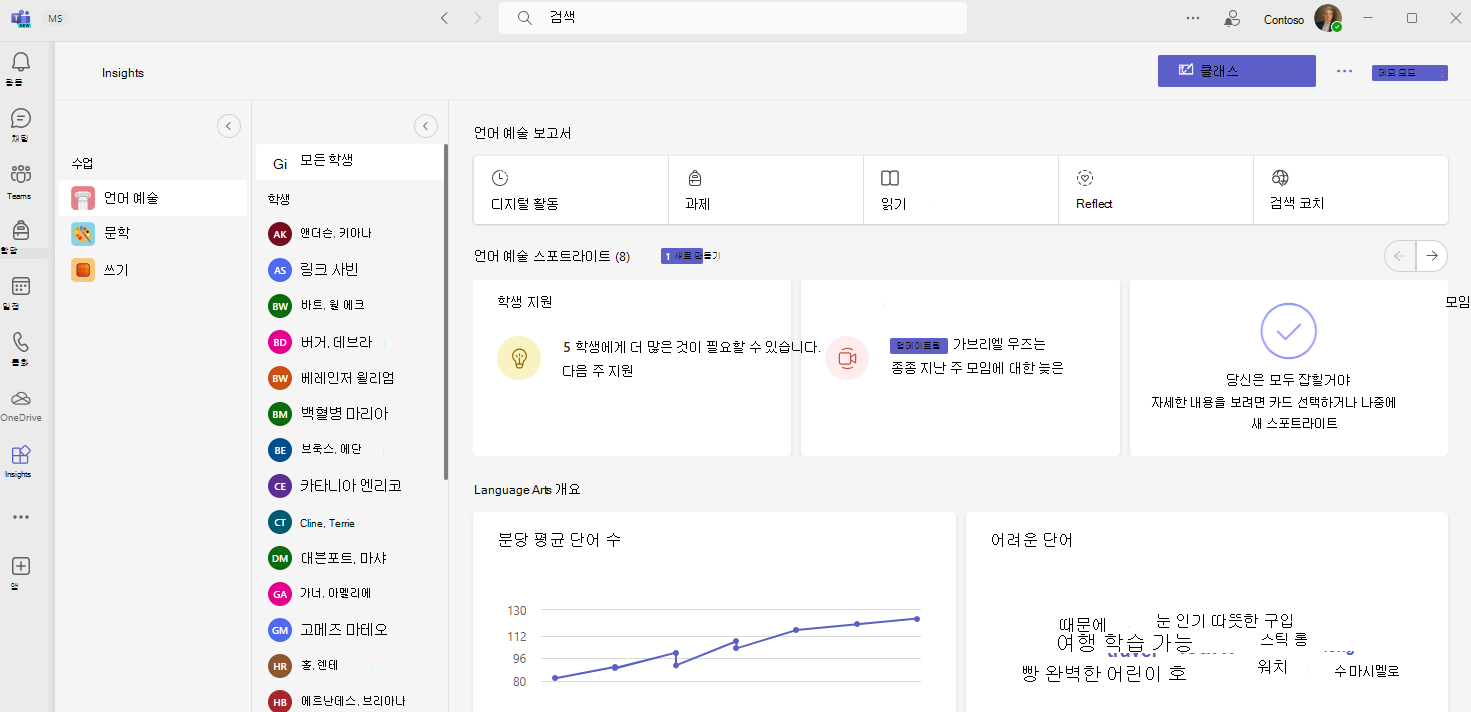Collapse the student list panel chevron
1471x712 pixels.
point(426,126)
